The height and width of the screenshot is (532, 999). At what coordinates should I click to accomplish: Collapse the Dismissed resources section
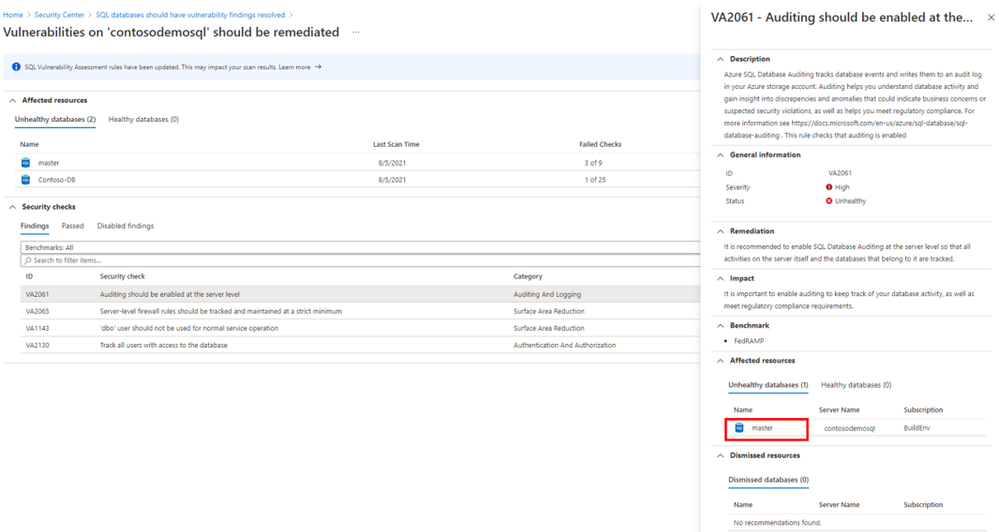(x=721, y=456)
